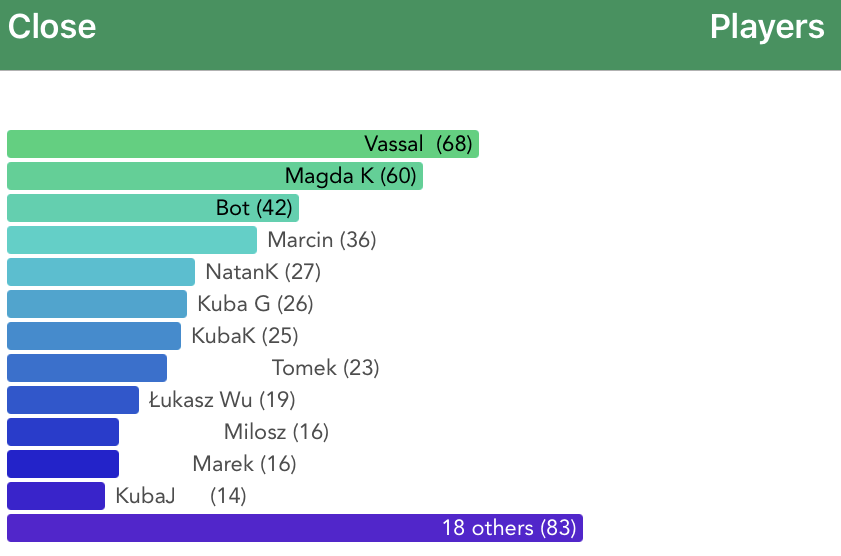Tap the Close button
841x556 pixels.
[x=52, y=27]
